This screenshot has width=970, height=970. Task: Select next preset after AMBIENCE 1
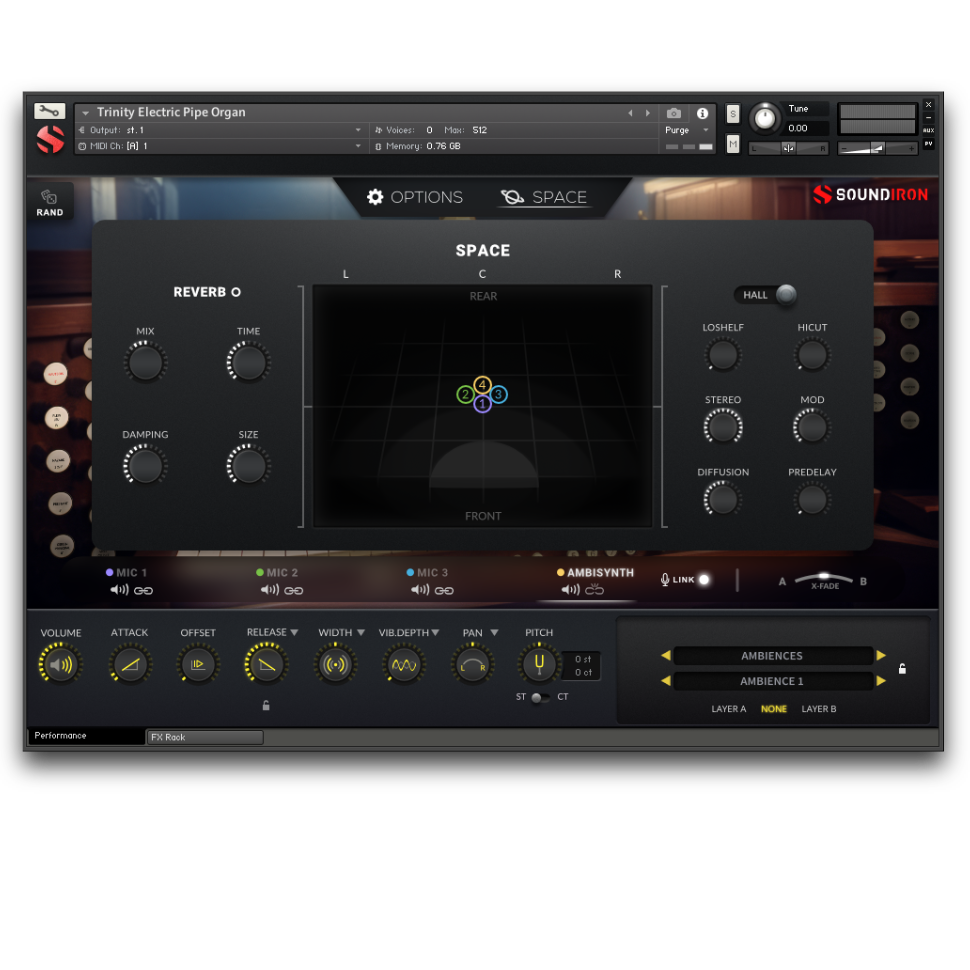click(x=882, y=680)
